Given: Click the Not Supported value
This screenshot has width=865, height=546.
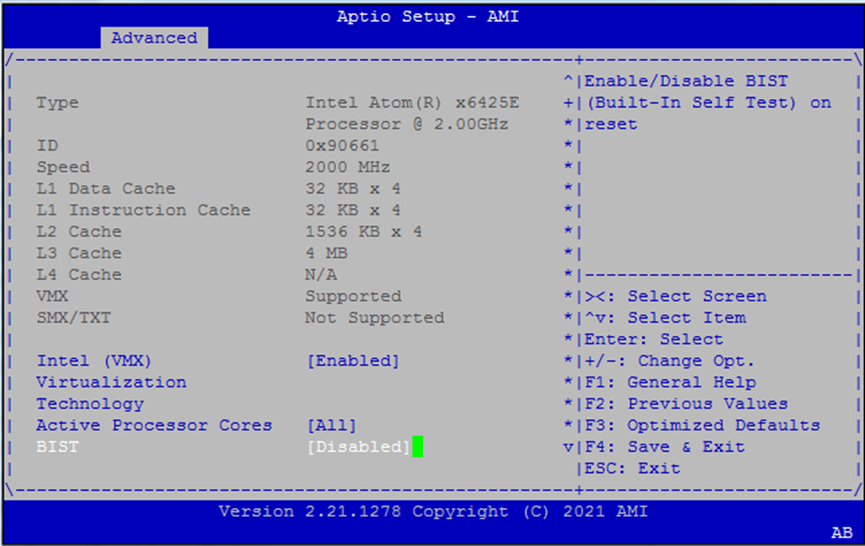Looking at the screenshot, I should pos(375,318).
